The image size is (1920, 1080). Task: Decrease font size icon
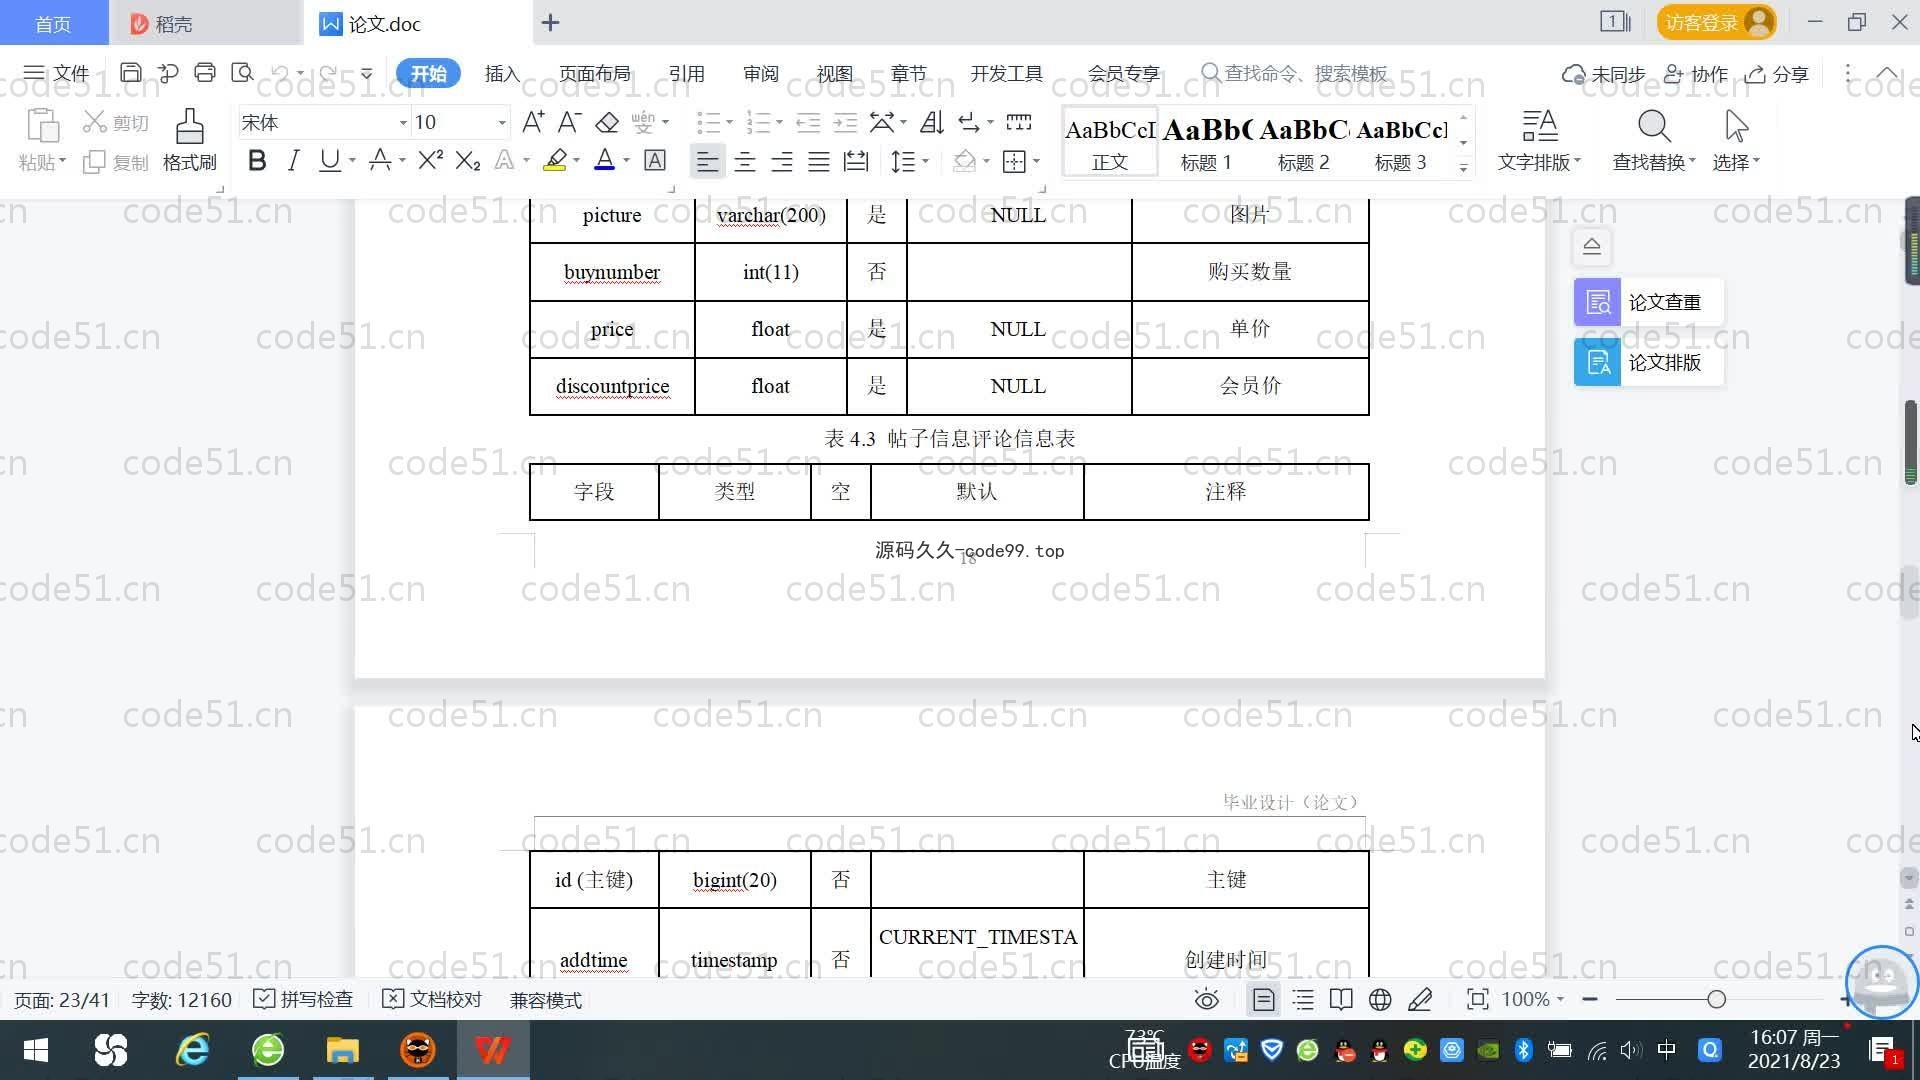(x=569, y=122)
